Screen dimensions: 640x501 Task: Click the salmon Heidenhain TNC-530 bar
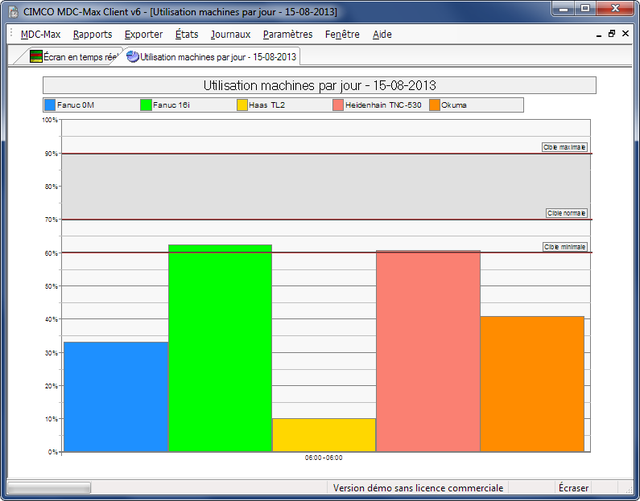(428, 351)
